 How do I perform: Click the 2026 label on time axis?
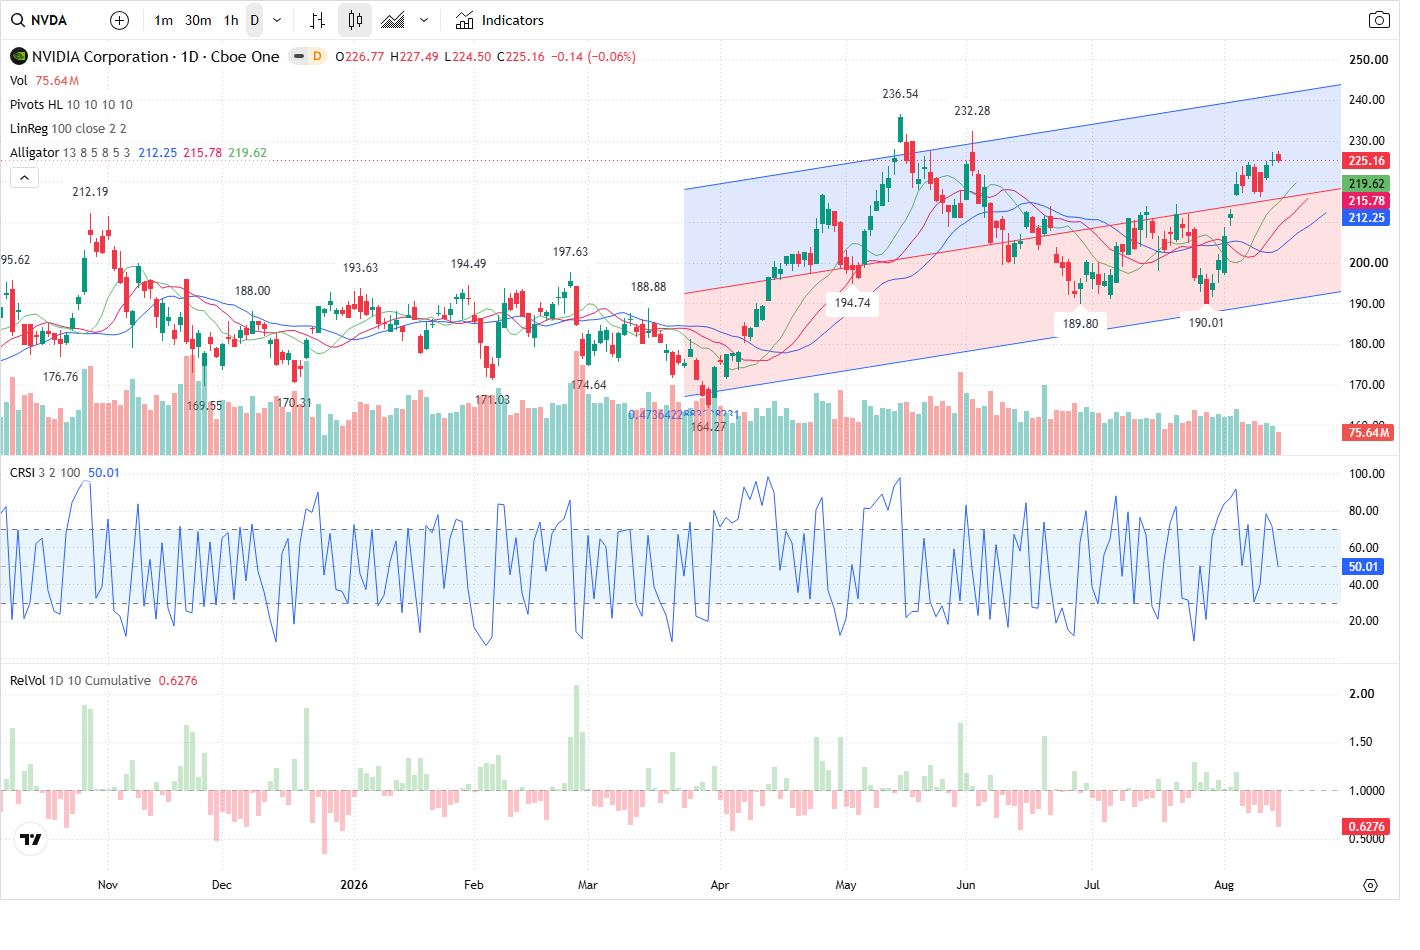pos(354,885)
